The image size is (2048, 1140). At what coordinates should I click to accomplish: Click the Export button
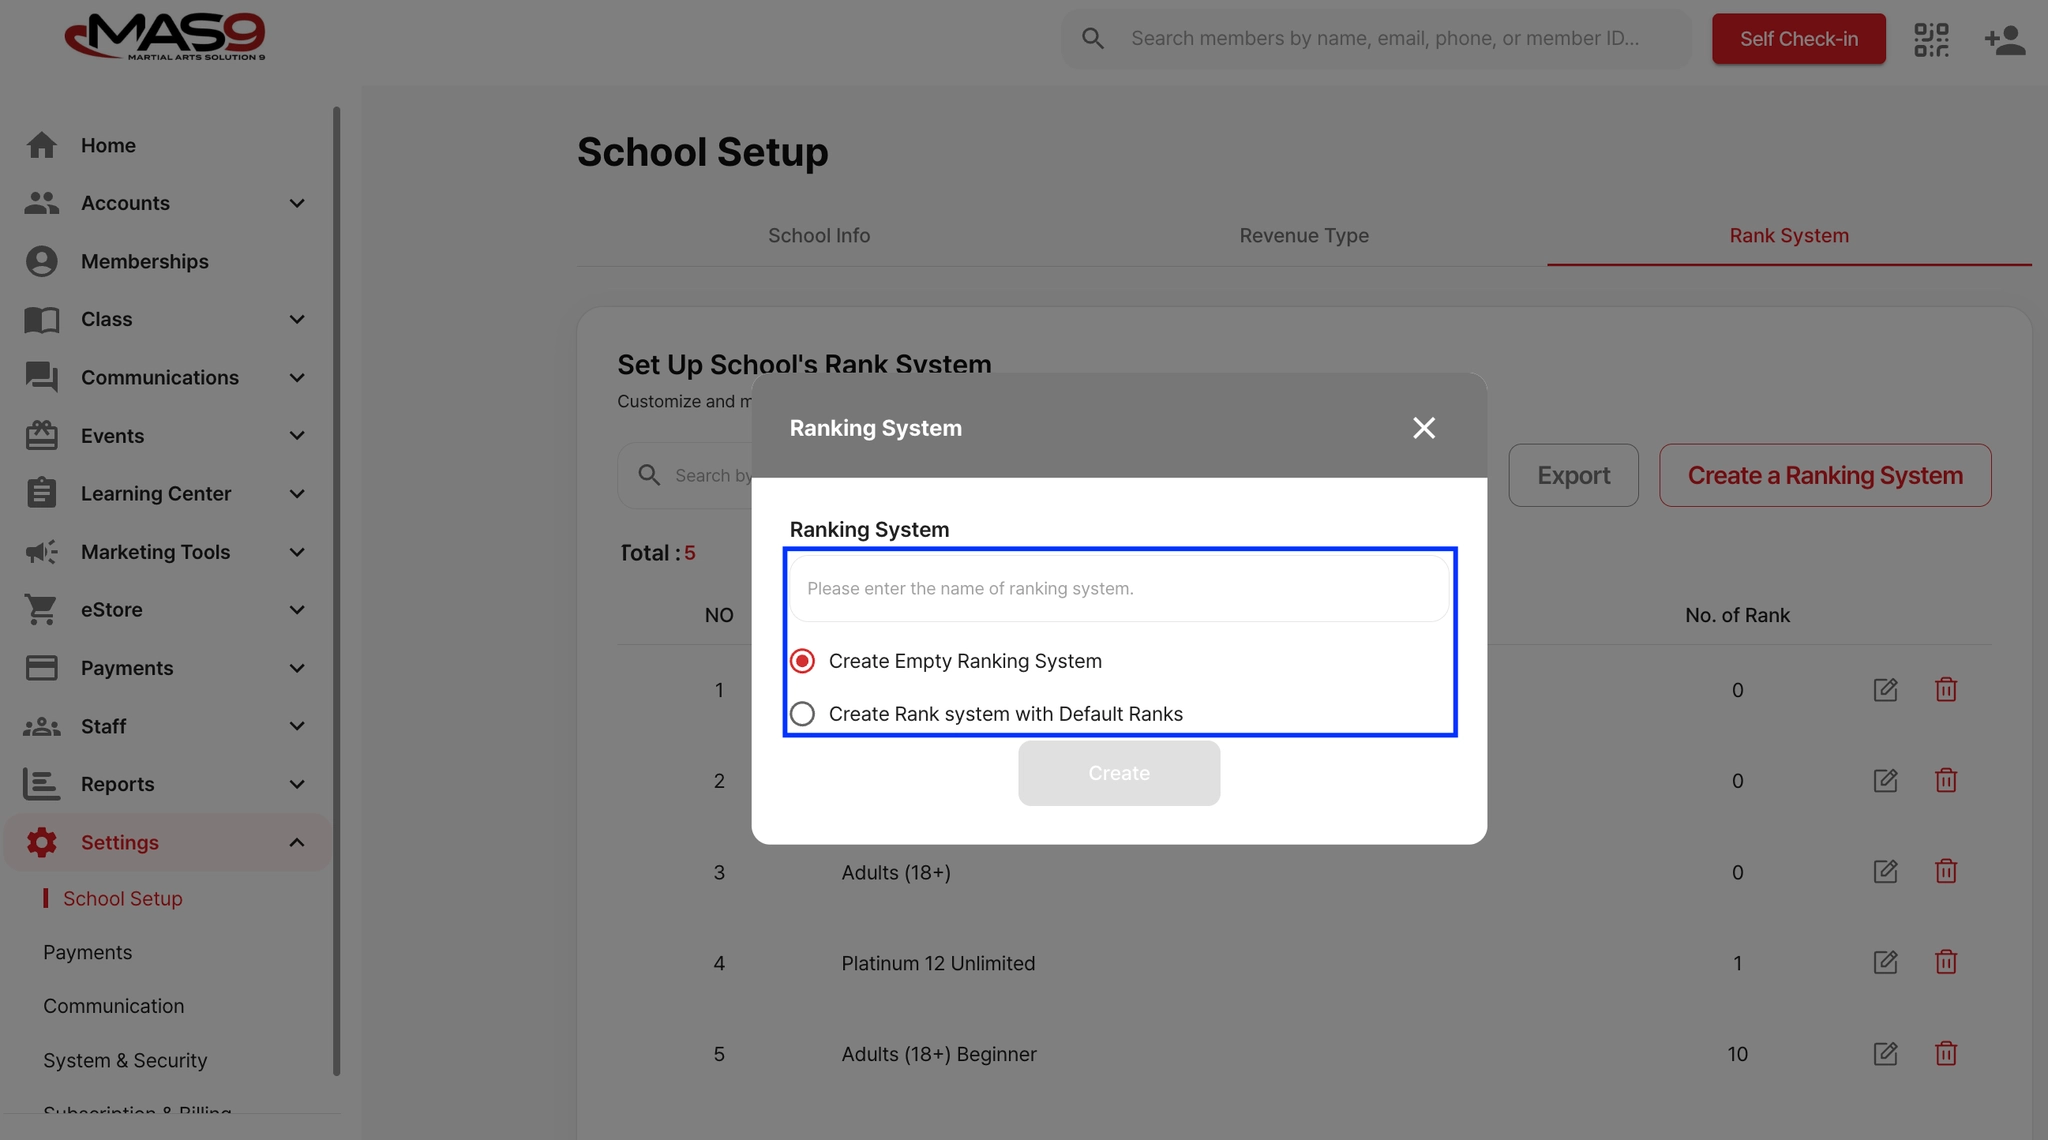click(x=1572, y=475)
